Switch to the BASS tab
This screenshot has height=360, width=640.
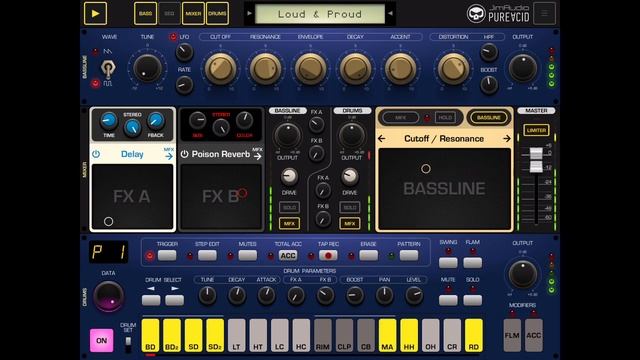coord(145,13)
